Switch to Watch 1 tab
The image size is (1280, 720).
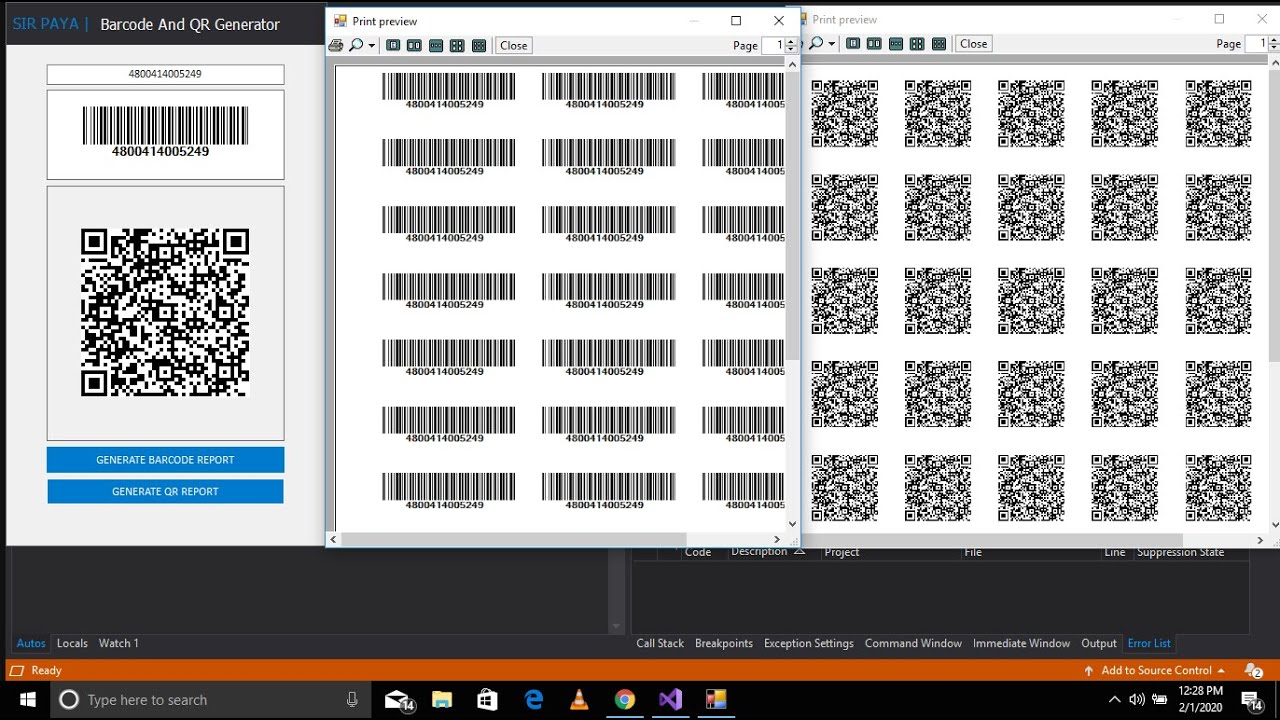pos(118,643)
